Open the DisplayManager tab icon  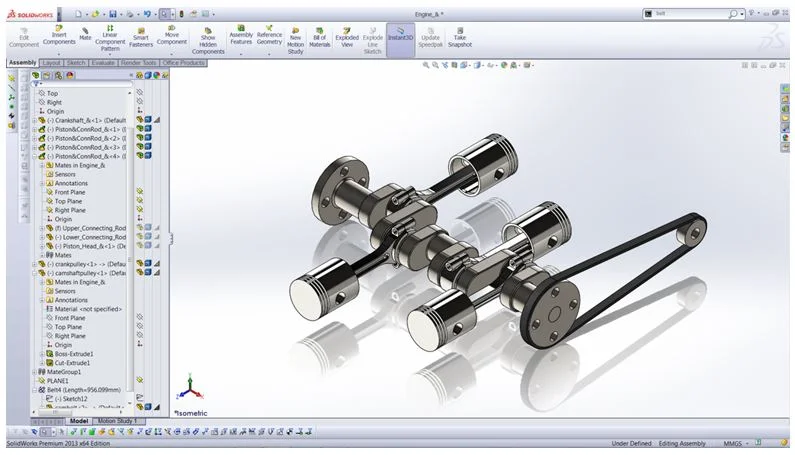pos(70,76)
